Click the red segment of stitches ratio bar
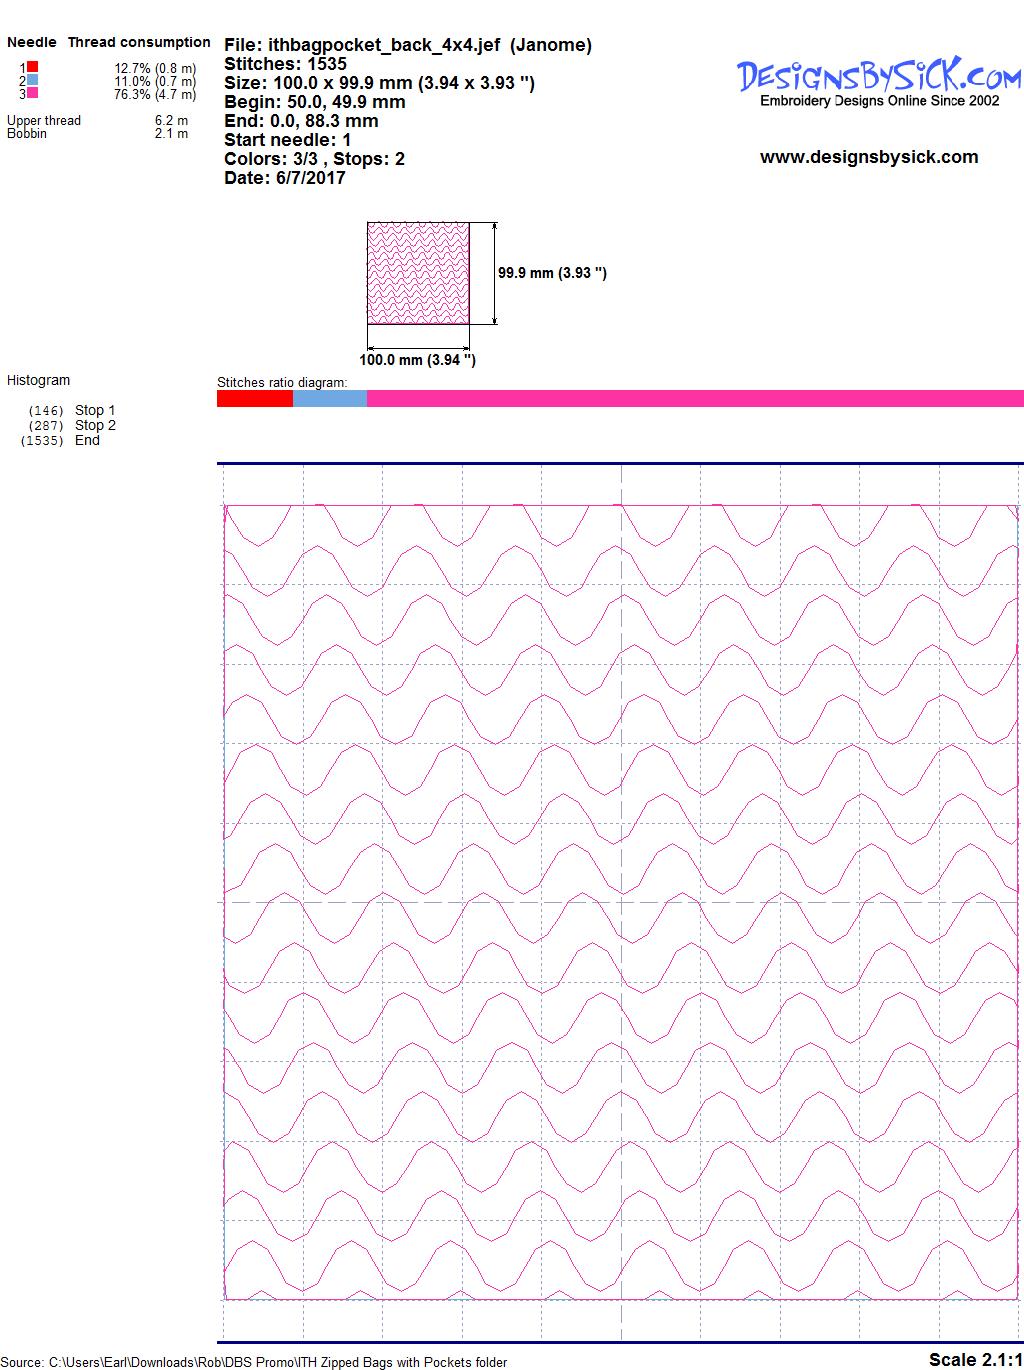 pyautogui.click(x=254, y=398)
